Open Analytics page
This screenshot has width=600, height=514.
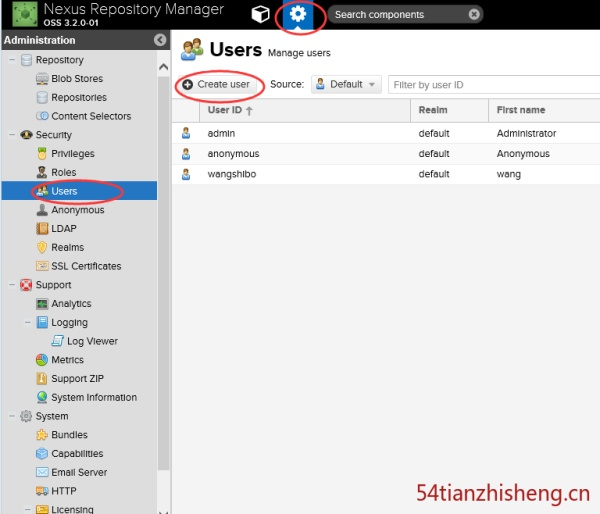[x=71, y=304]
